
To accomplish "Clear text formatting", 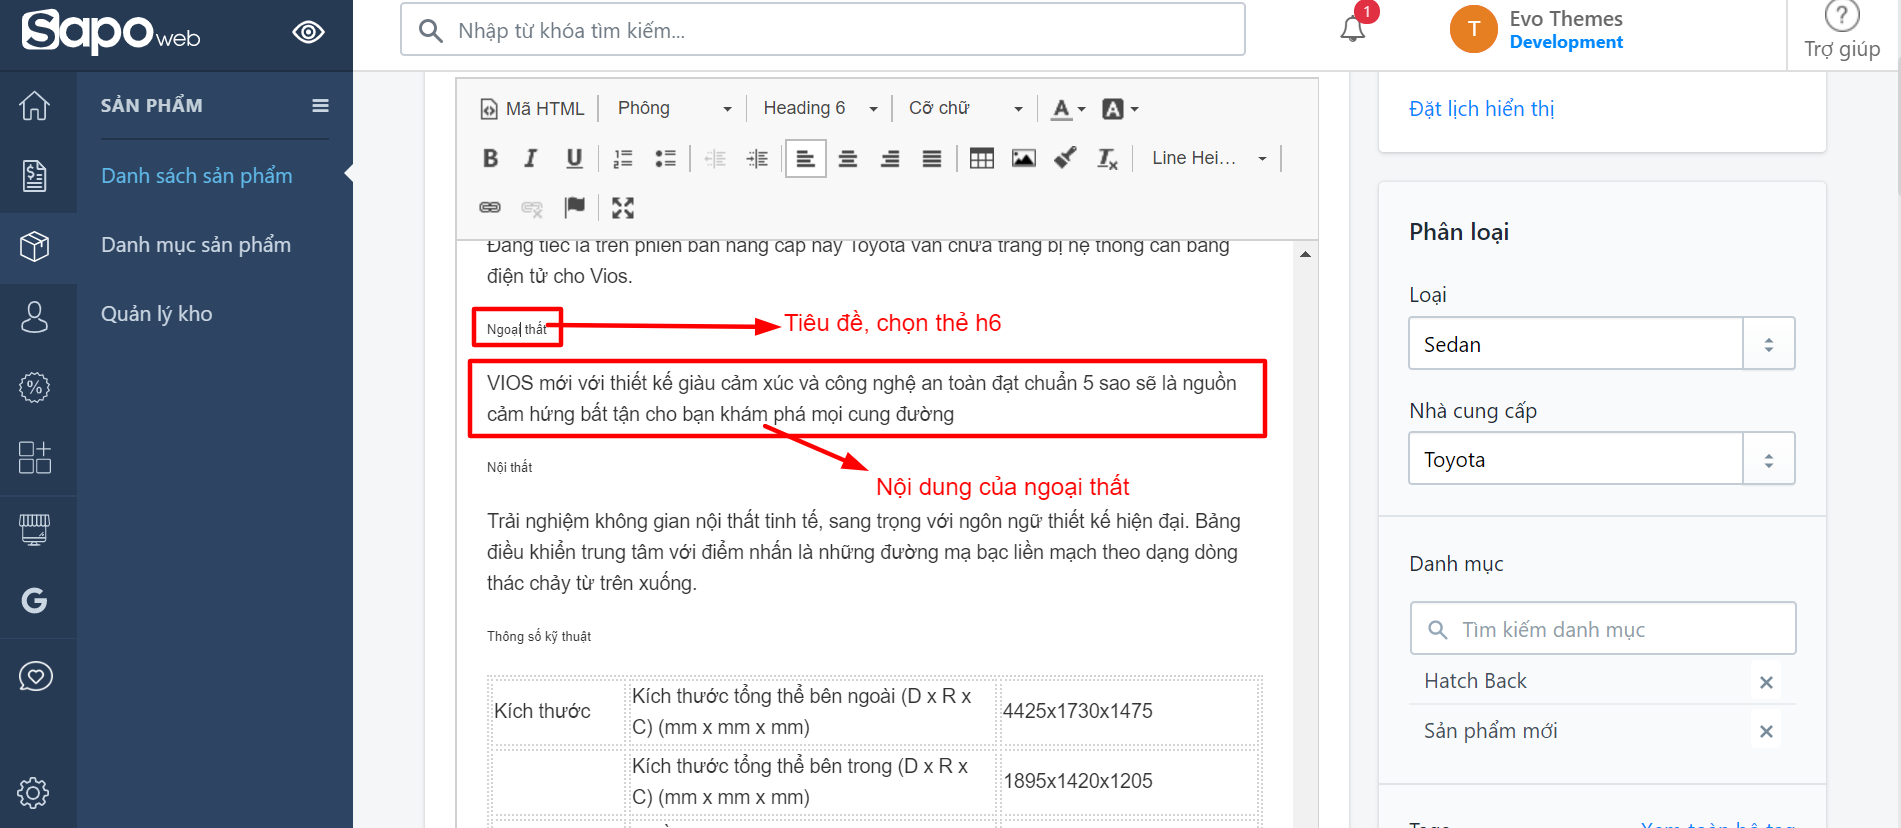I will (x=1108, y=158).
